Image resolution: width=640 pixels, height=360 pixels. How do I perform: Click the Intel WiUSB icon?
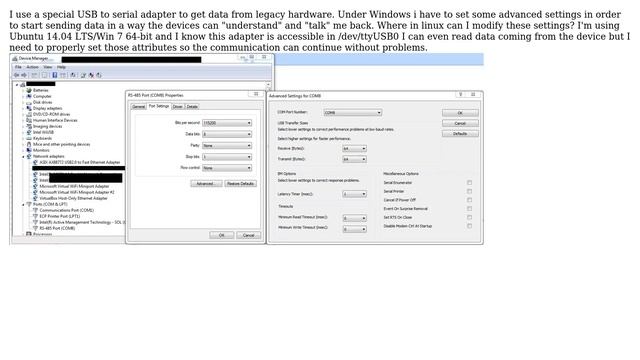pyautogui.click(x=29, y=132)
